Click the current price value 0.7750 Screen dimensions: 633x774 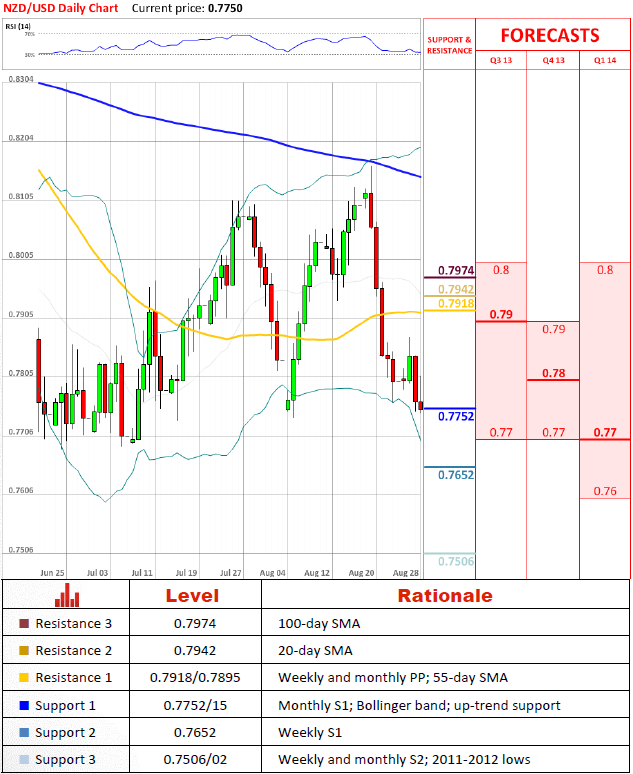pos(225,8)
